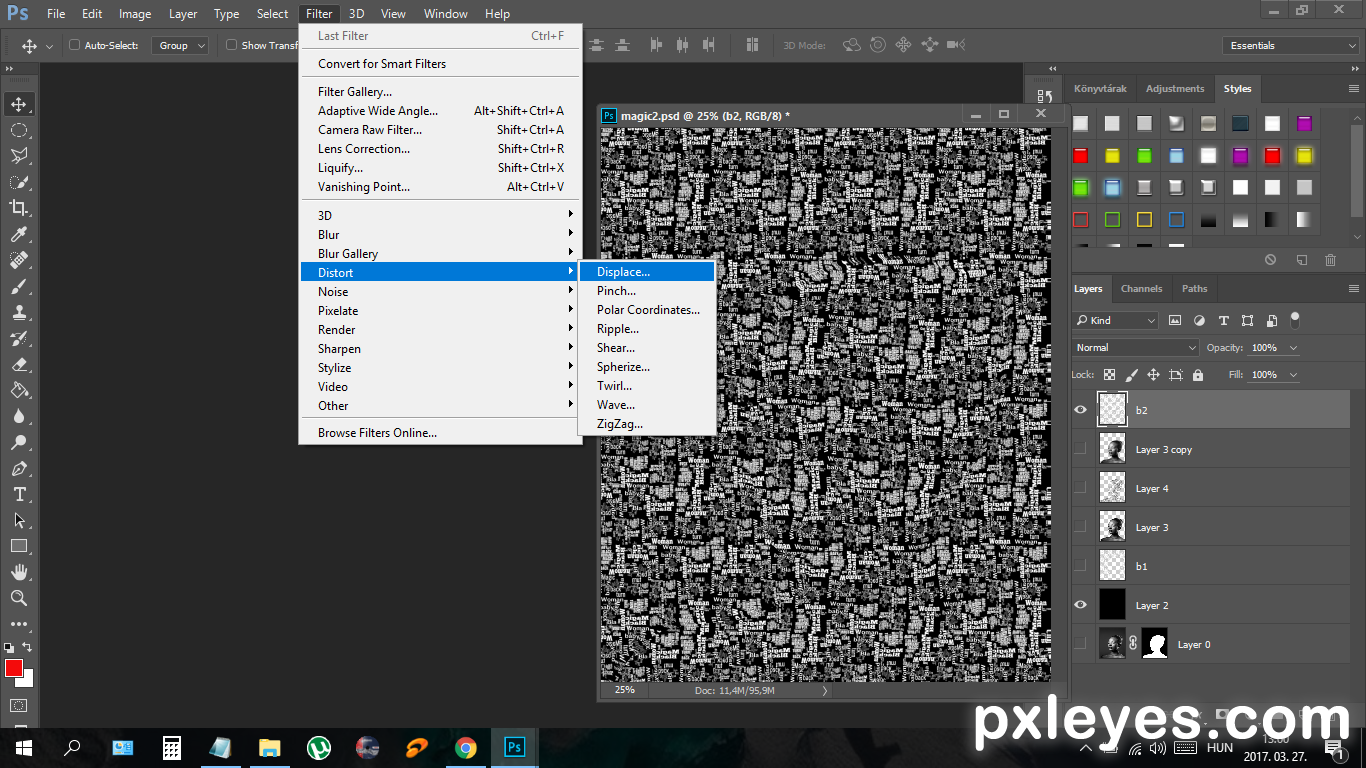Click the Layer 0 layer mask thumbnail

coord(1155,644)
